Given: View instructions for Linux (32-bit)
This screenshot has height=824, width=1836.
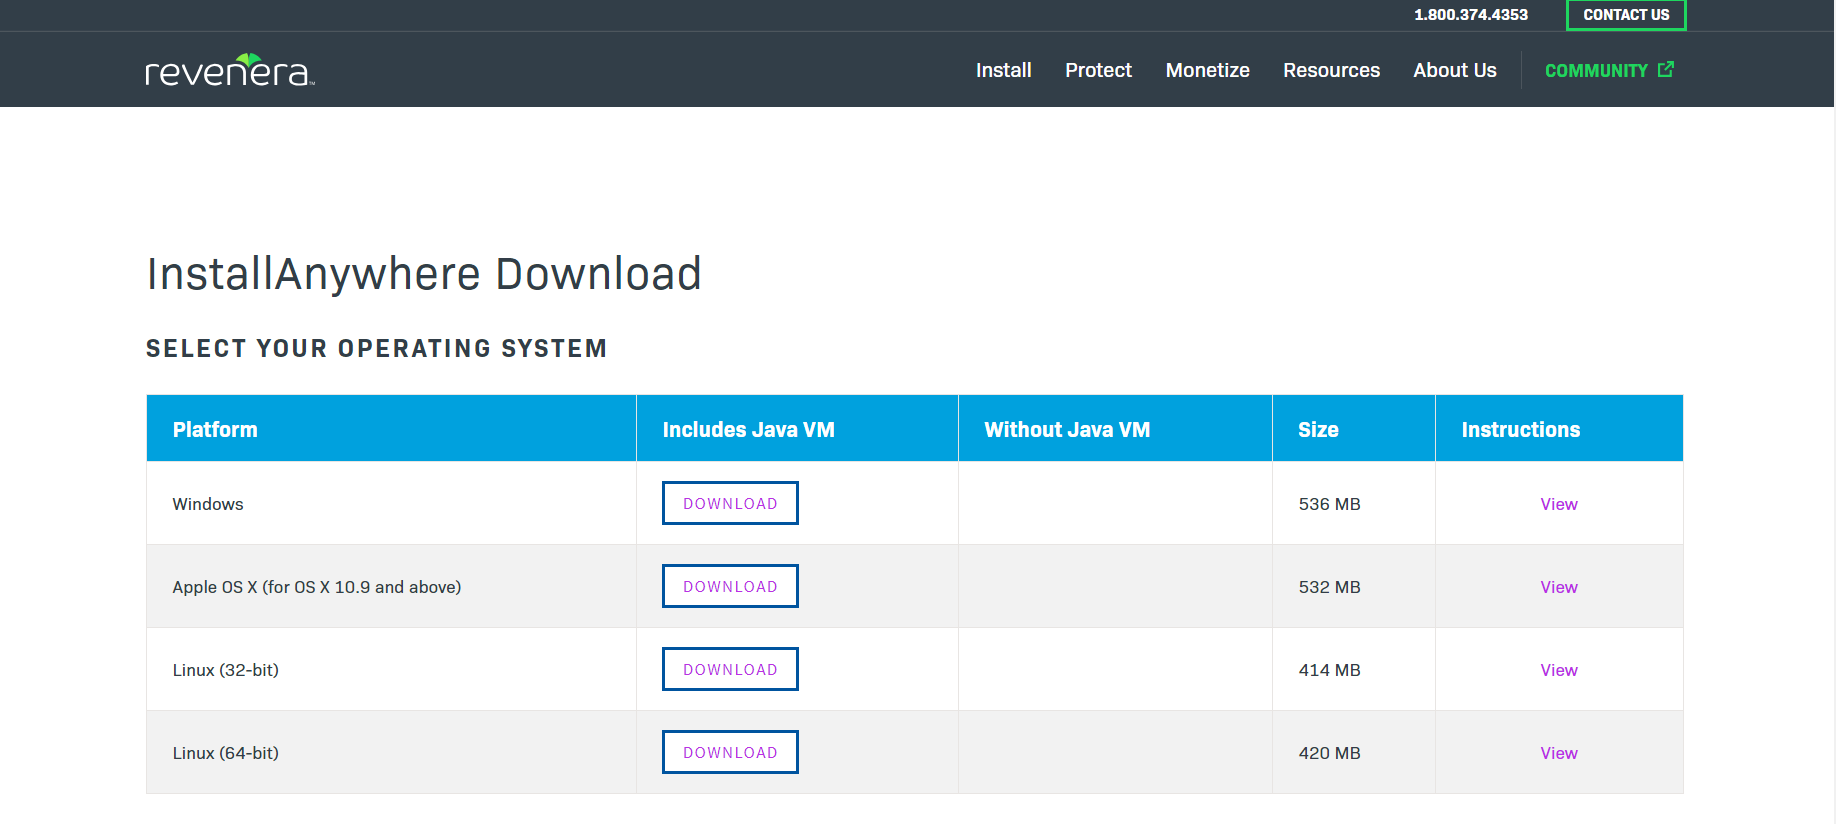Looking at the screenshot, I should [x=1558, y=670].
